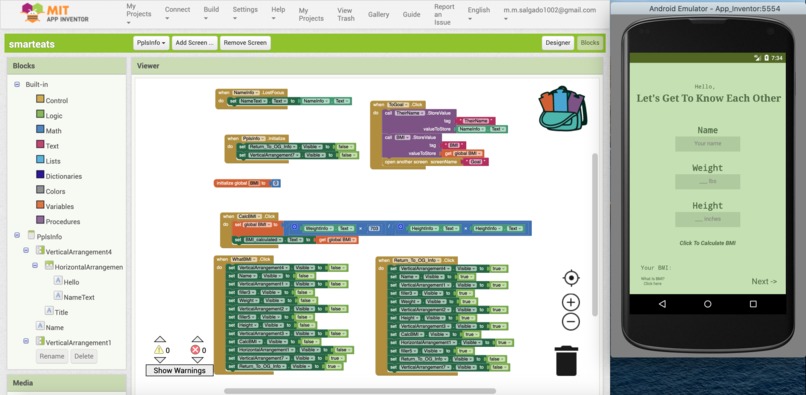Zoom in with the plus icon
This screenshot has width=806, height=395.
[x=571, y=302]
